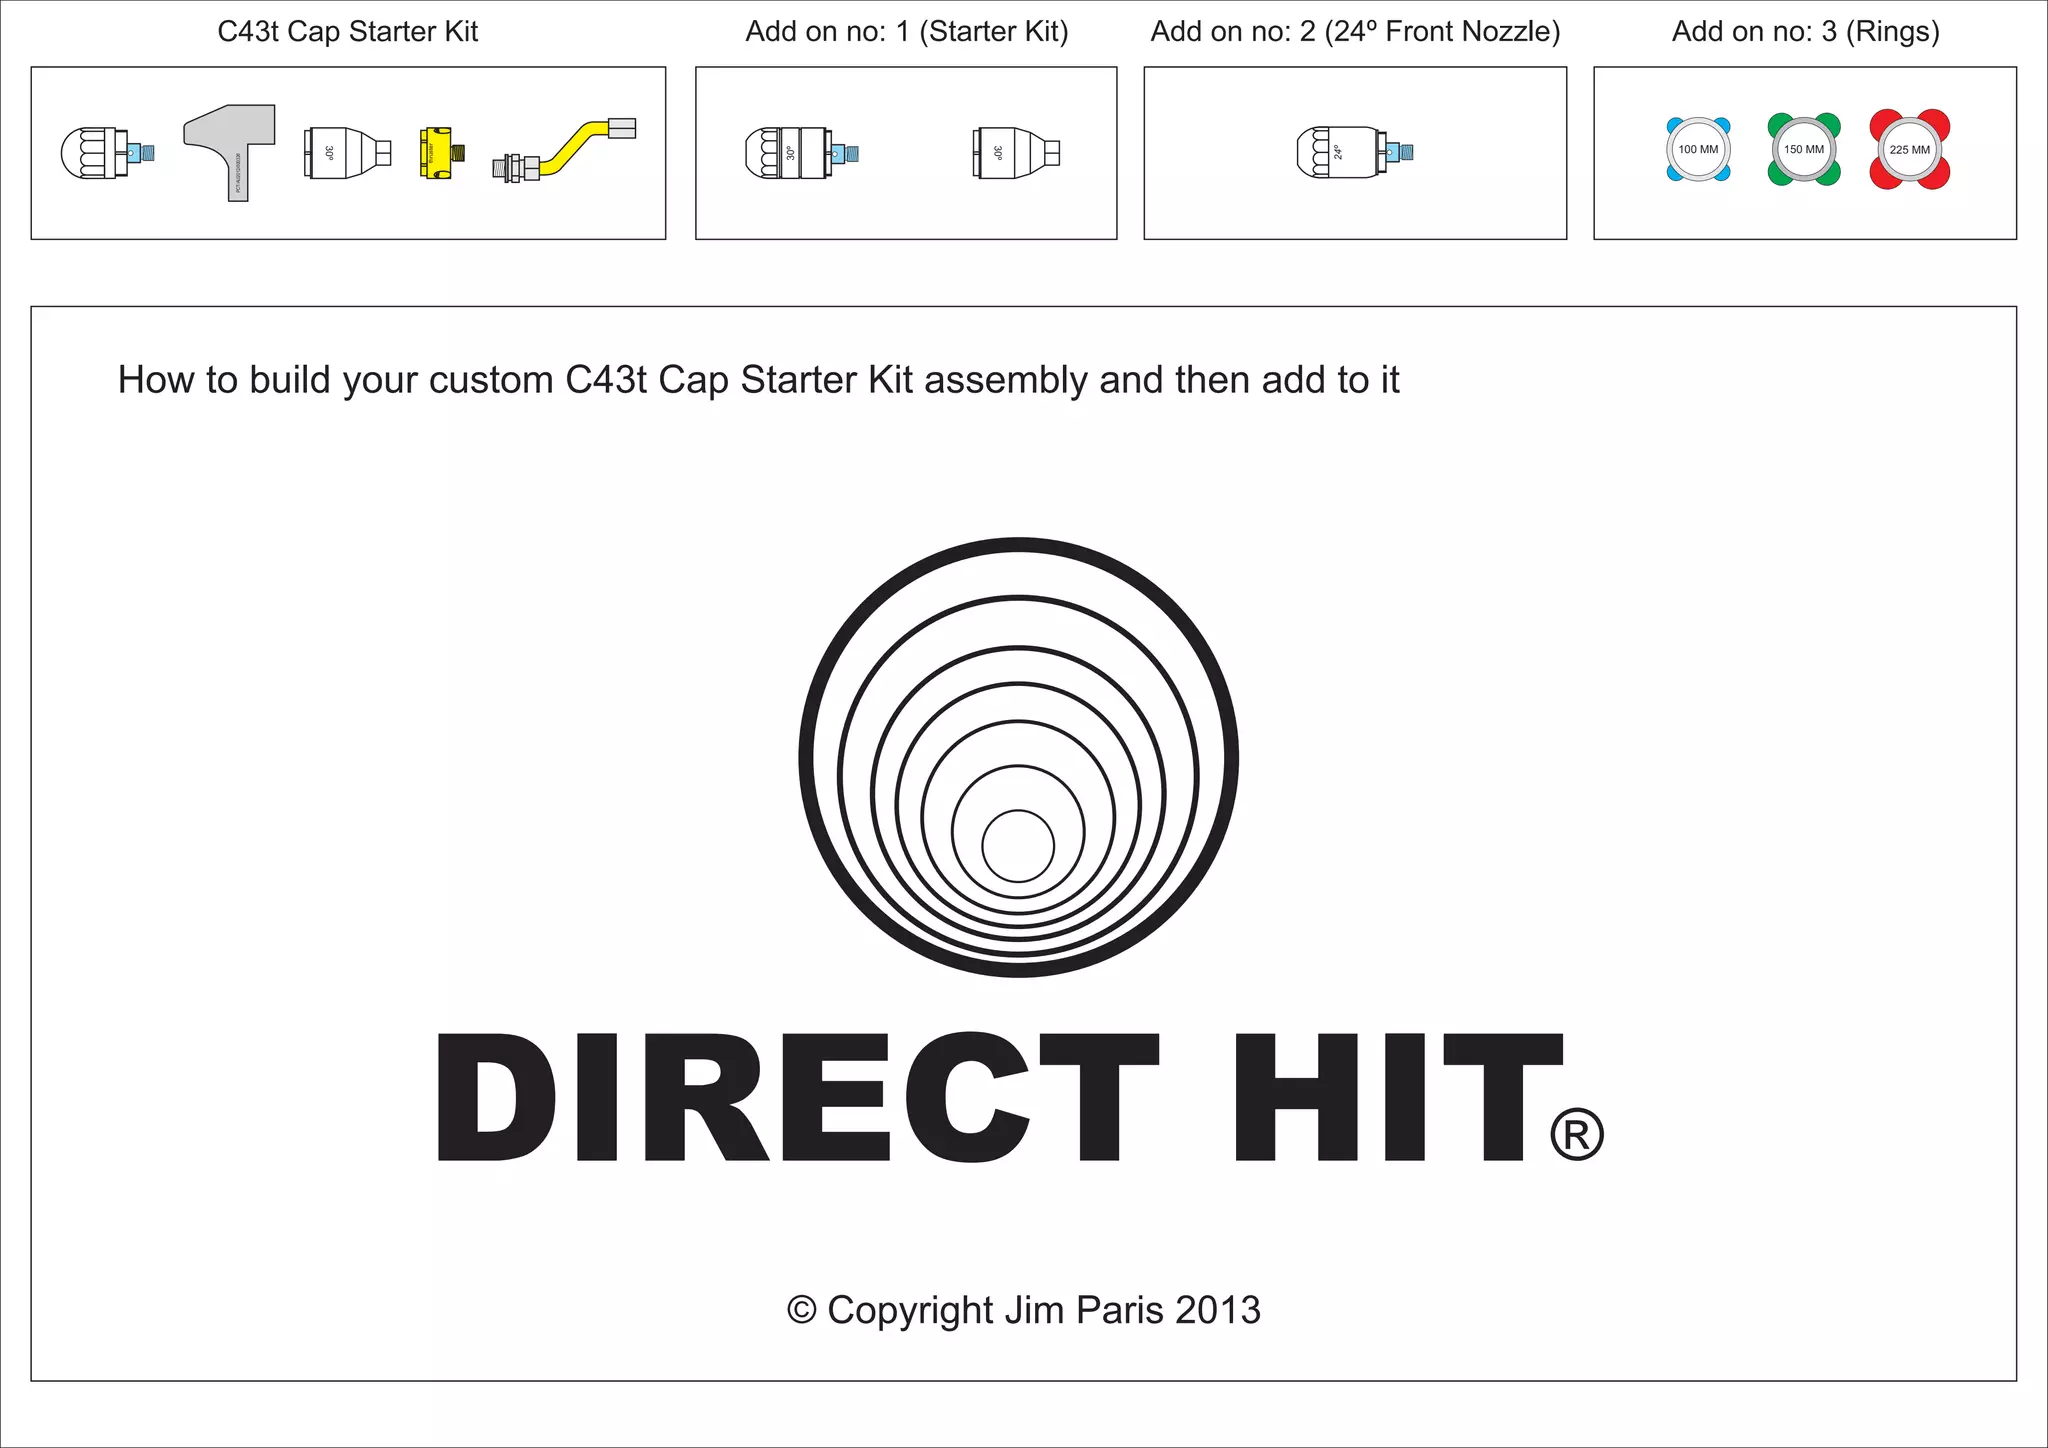Click the yellow thruster connector piece
This screenshot has width=2048, height=1448.
(439, 153)
